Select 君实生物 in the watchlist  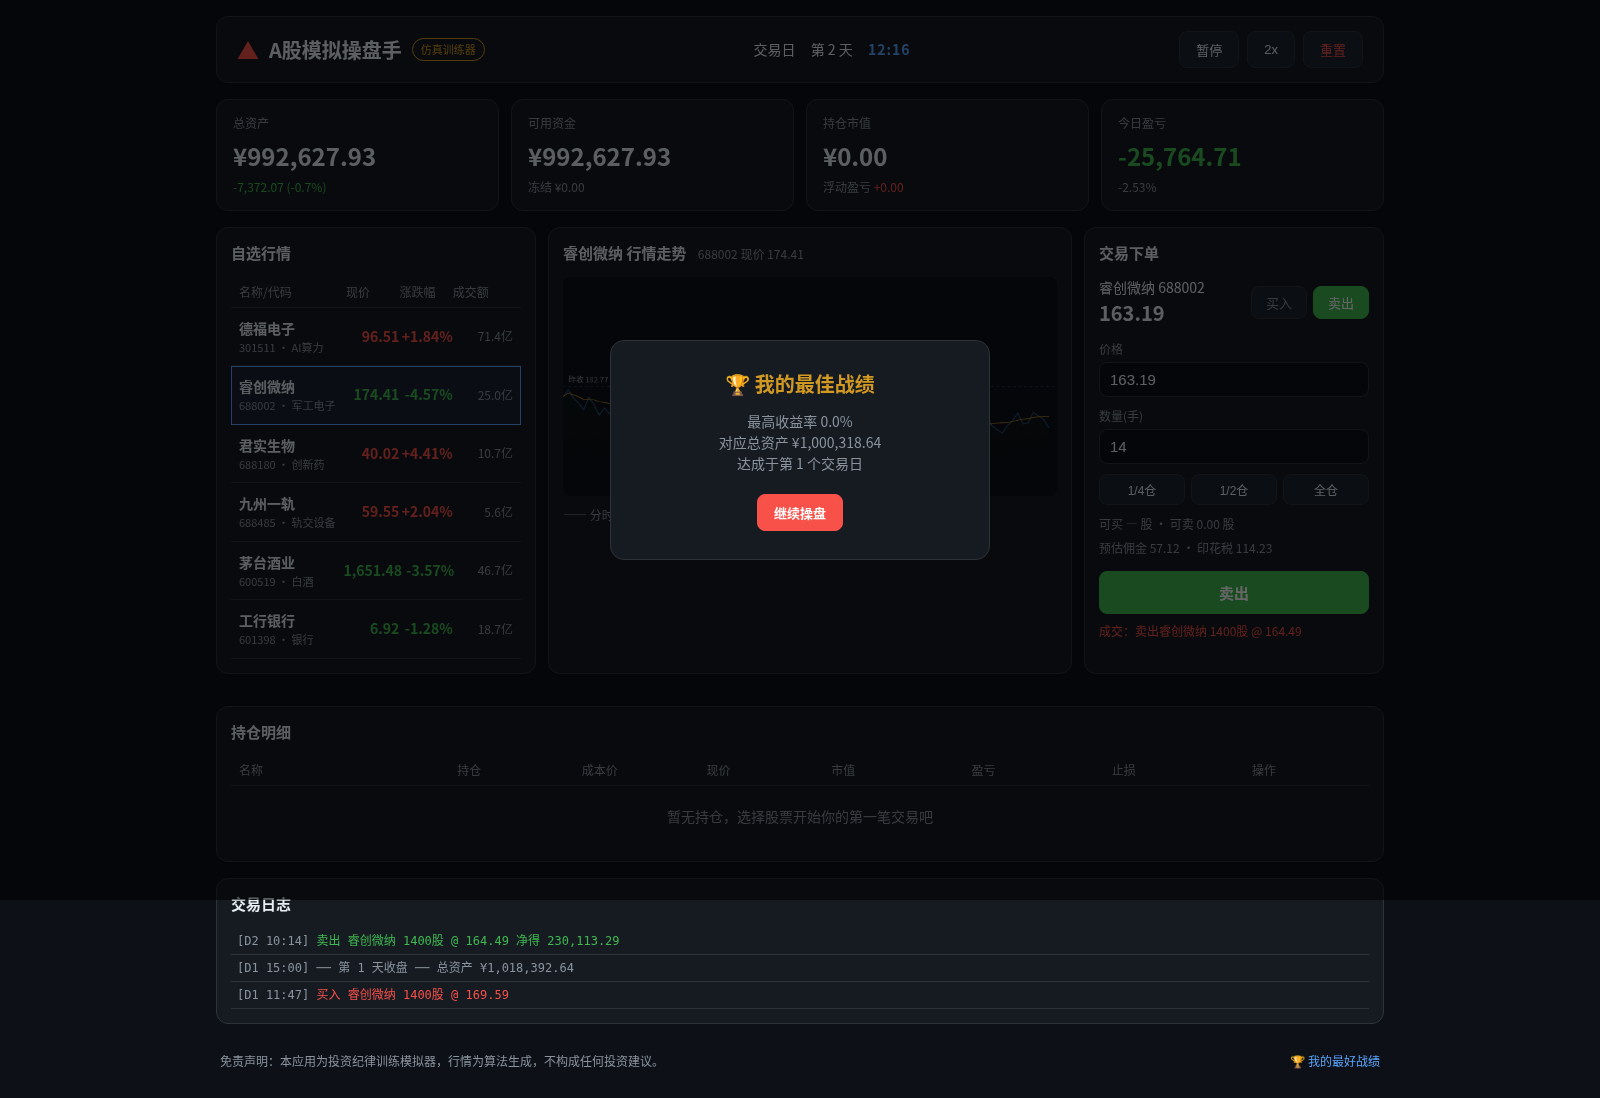pos(376,454)
